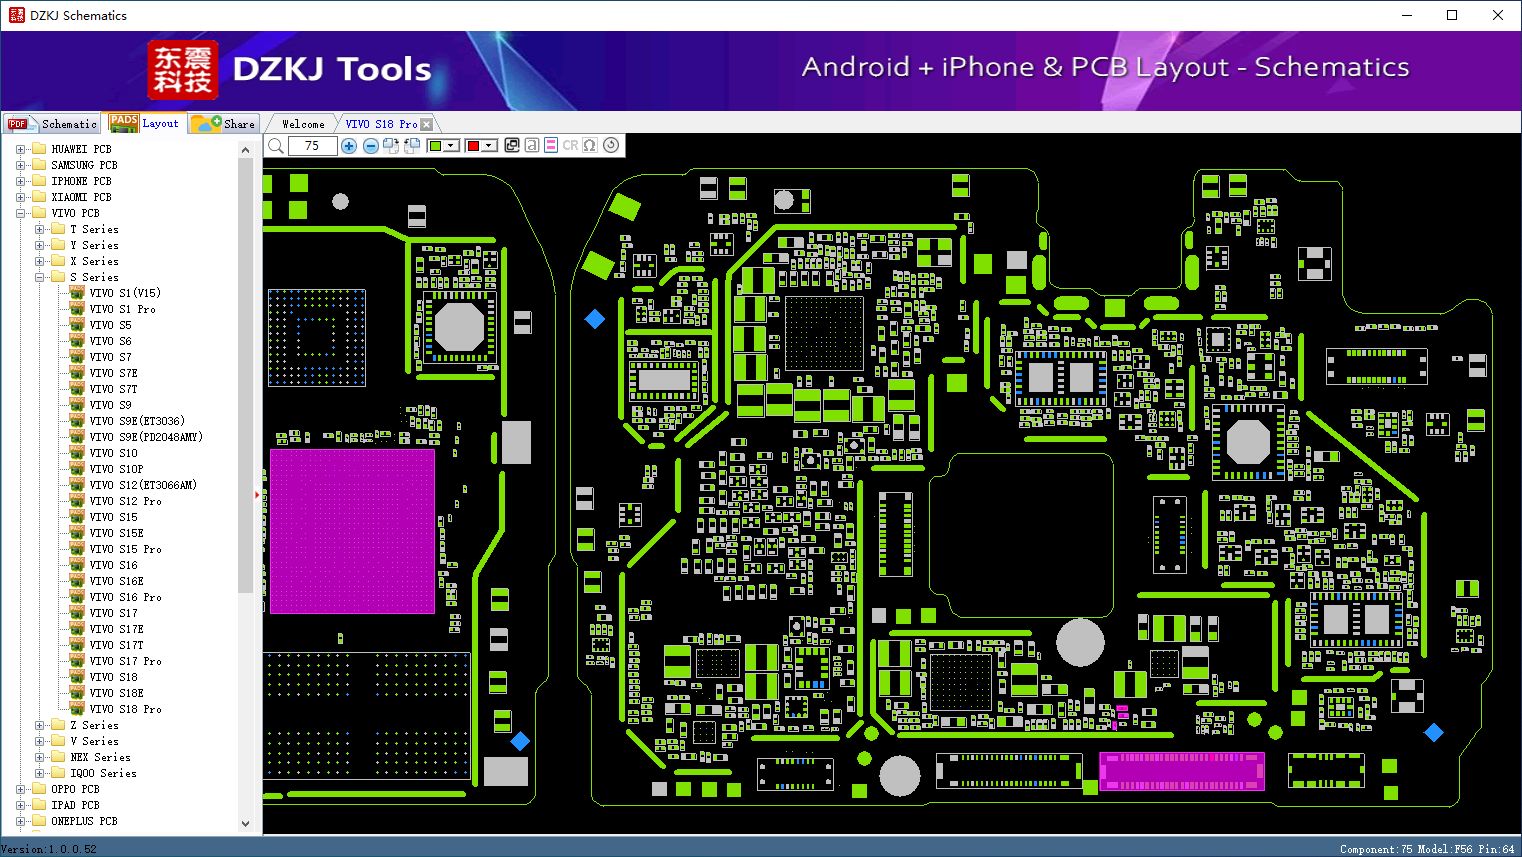Open the red color dropdown
The width and height of the screenshot is (1522, 857).
point(489,146)
